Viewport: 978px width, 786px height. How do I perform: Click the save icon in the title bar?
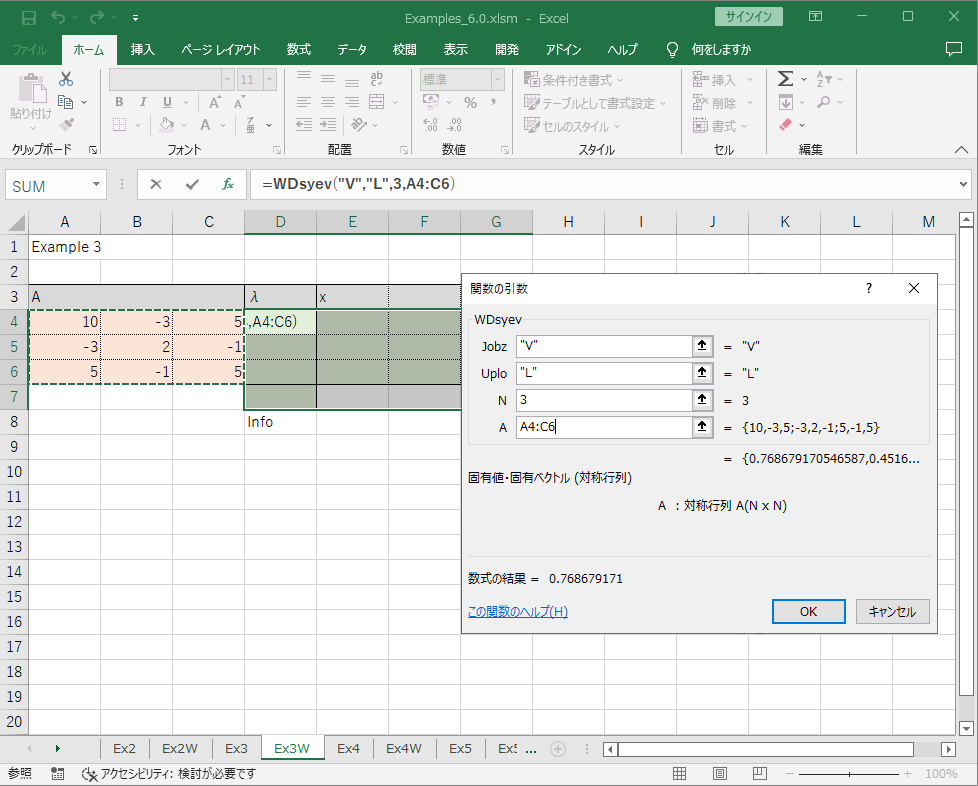click(29, 17)
